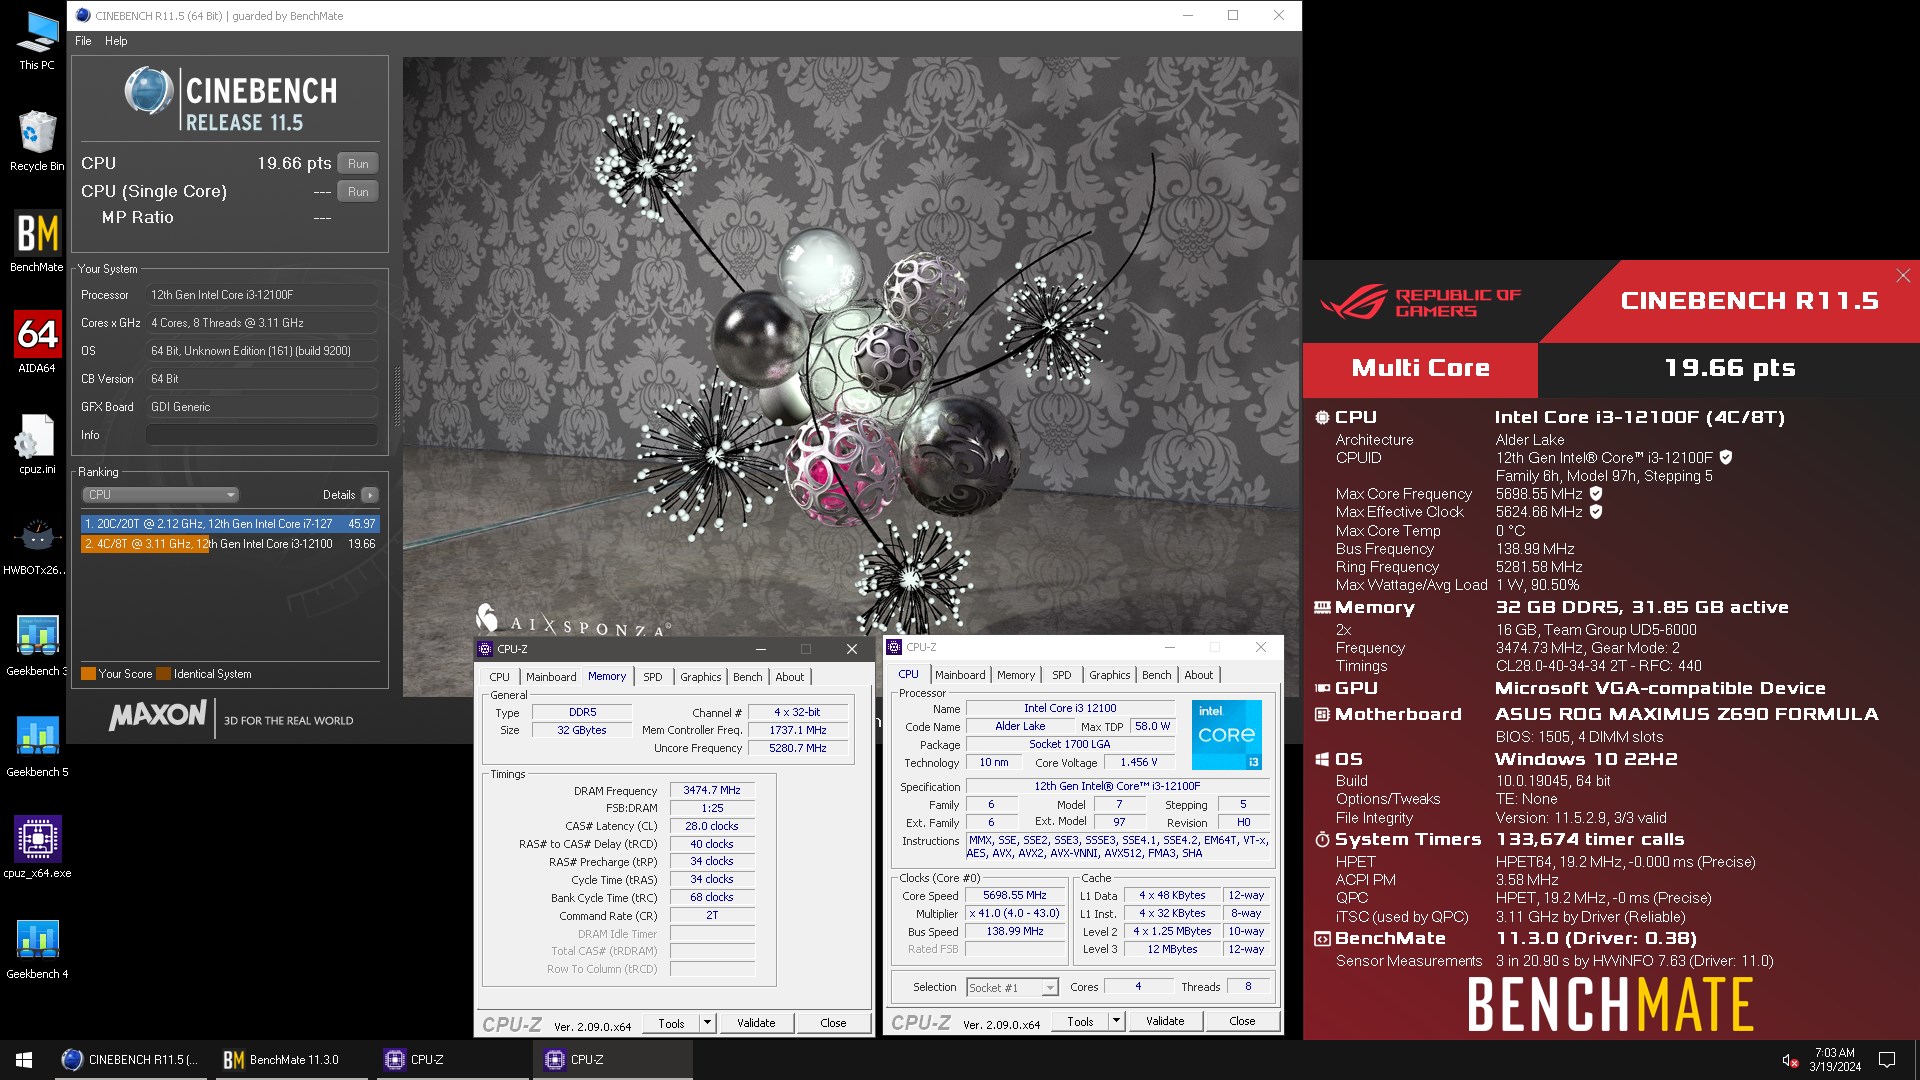
Task: Open Tools dropdown arrow in CPU-Z Memory window
Action: (707, 1023)
